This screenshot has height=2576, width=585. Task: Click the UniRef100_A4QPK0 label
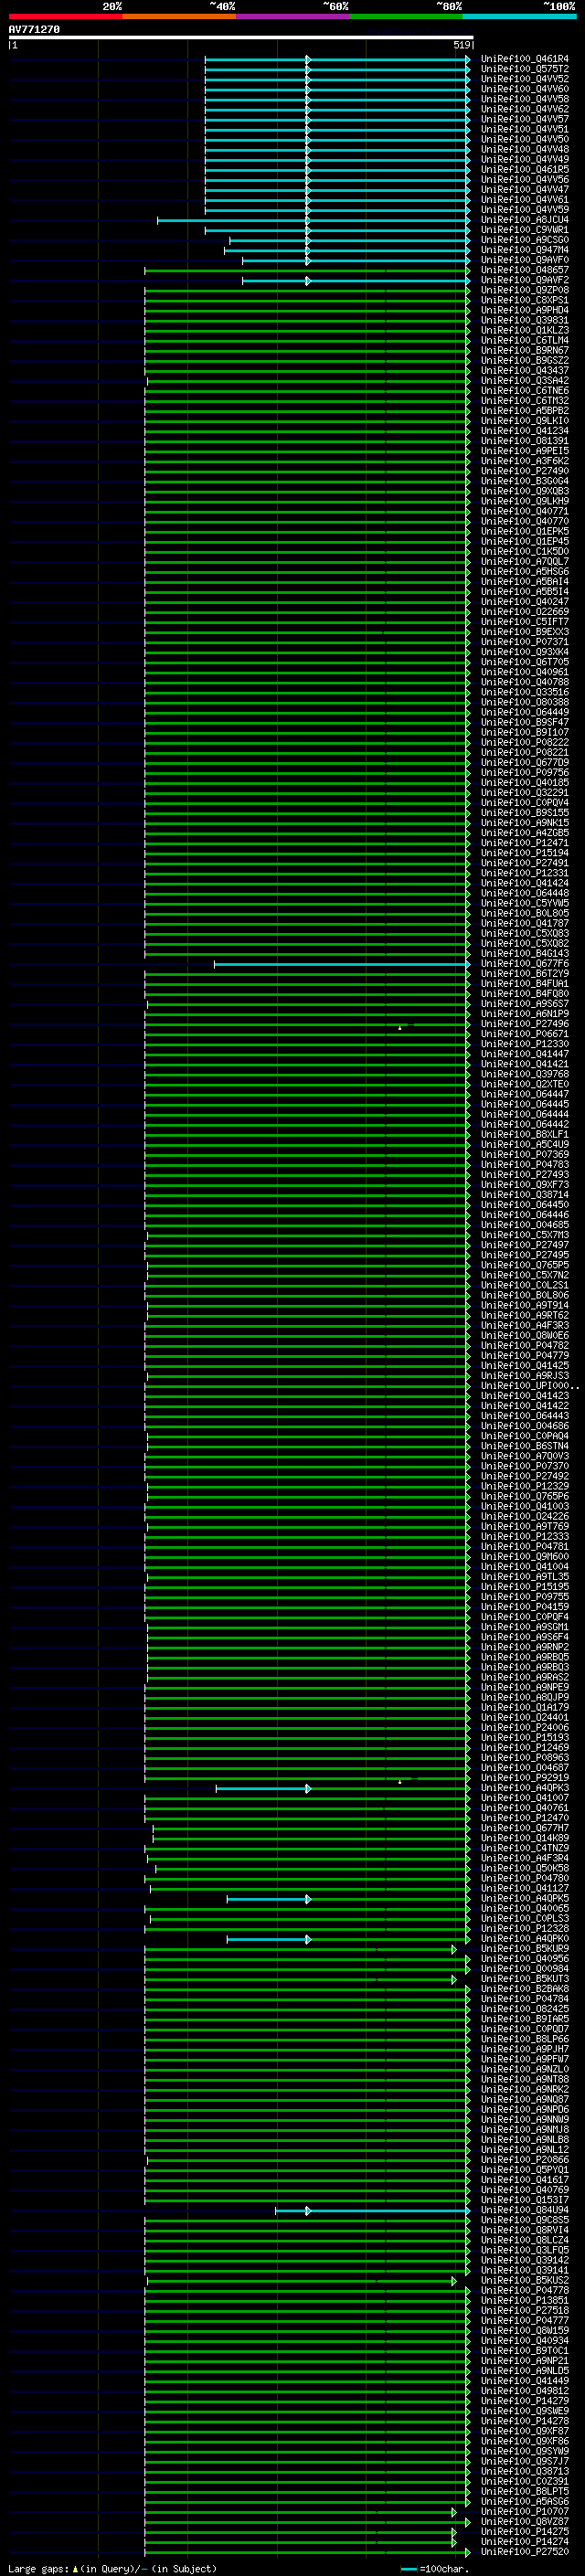[525, 1939]
